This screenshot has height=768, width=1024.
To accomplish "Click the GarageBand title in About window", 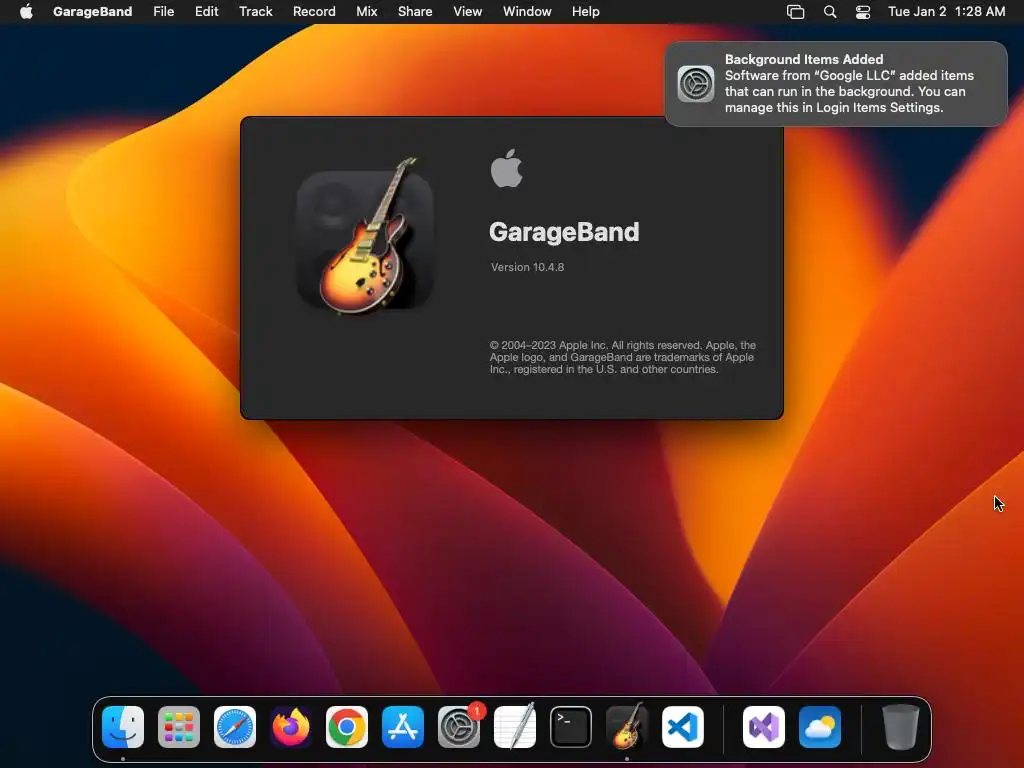I will 564,232.
